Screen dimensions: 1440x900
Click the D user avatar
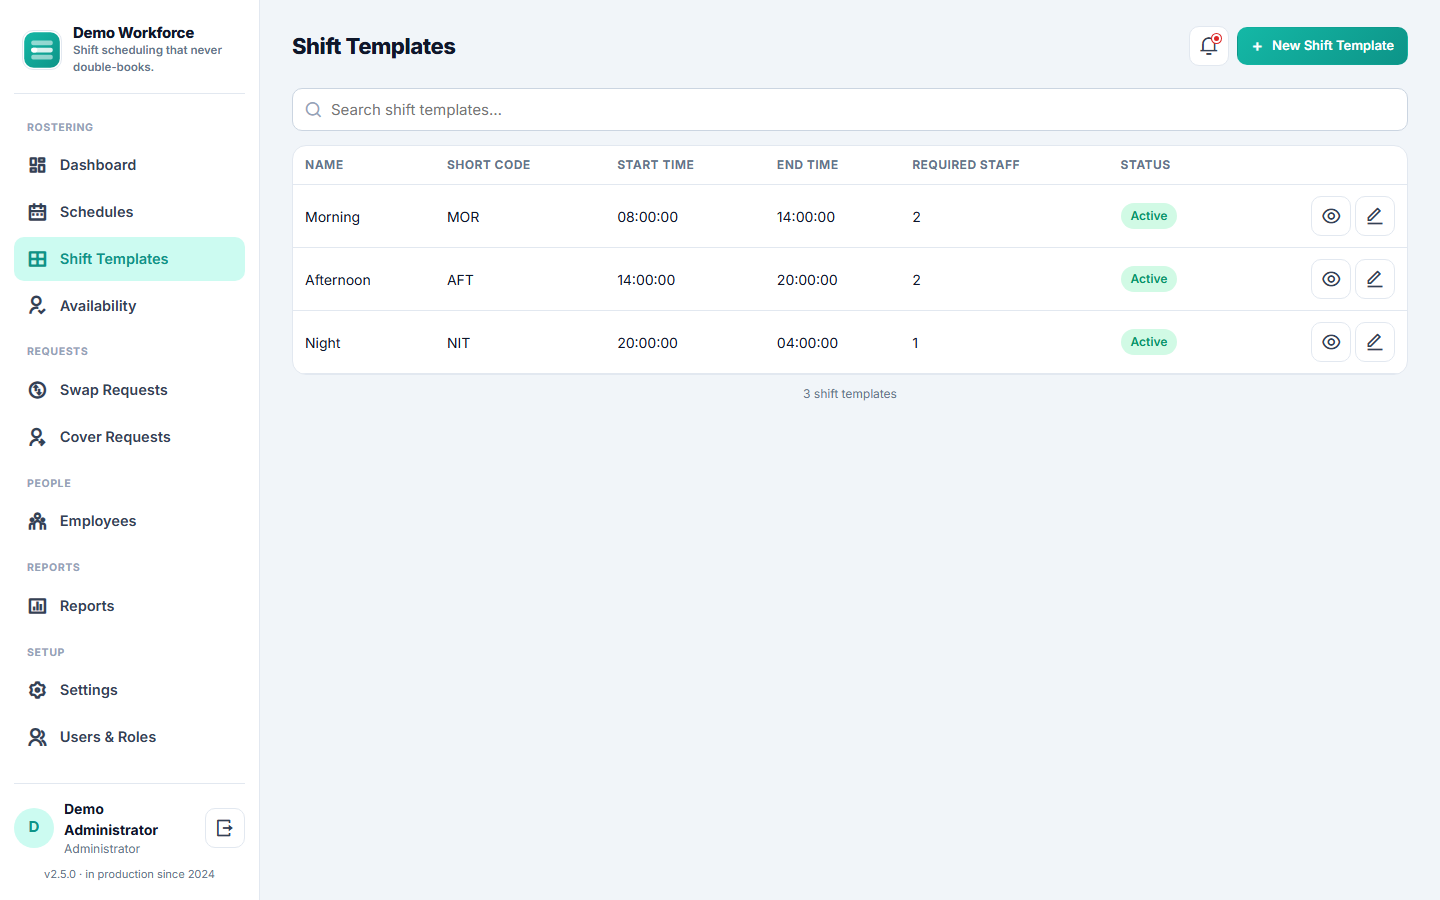[x=34, y=828]
